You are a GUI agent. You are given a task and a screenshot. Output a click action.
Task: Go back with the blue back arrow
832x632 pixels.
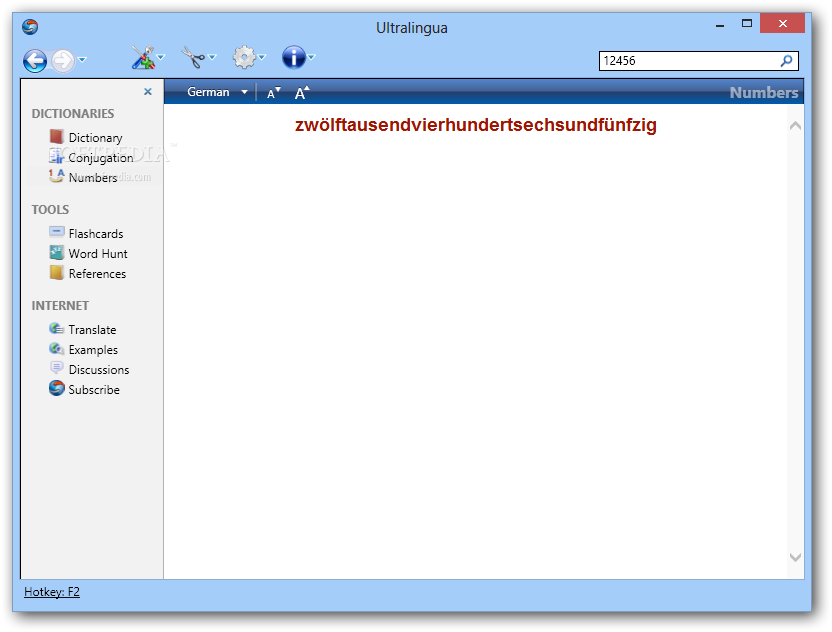(x=35, y=60)
